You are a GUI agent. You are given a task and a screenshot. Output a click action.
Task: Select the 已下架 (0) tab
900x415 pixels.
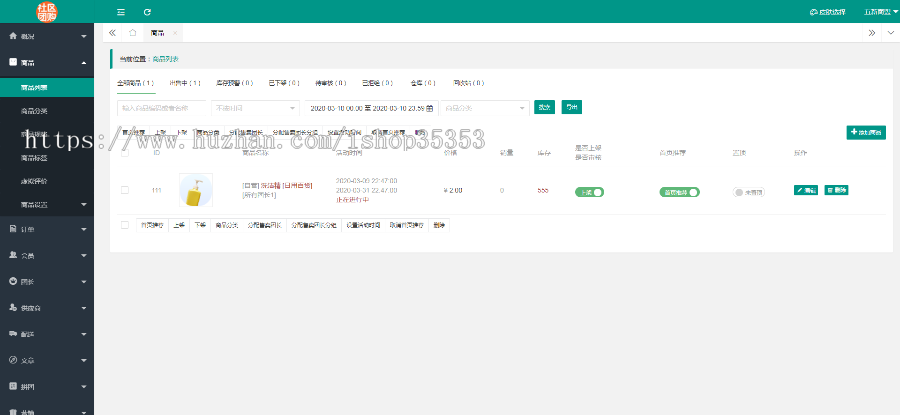tap(284, 83)
